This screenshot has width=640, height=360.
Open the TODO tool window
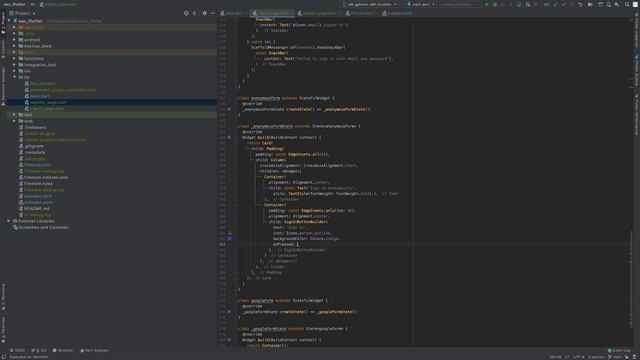tap(17, 350)
